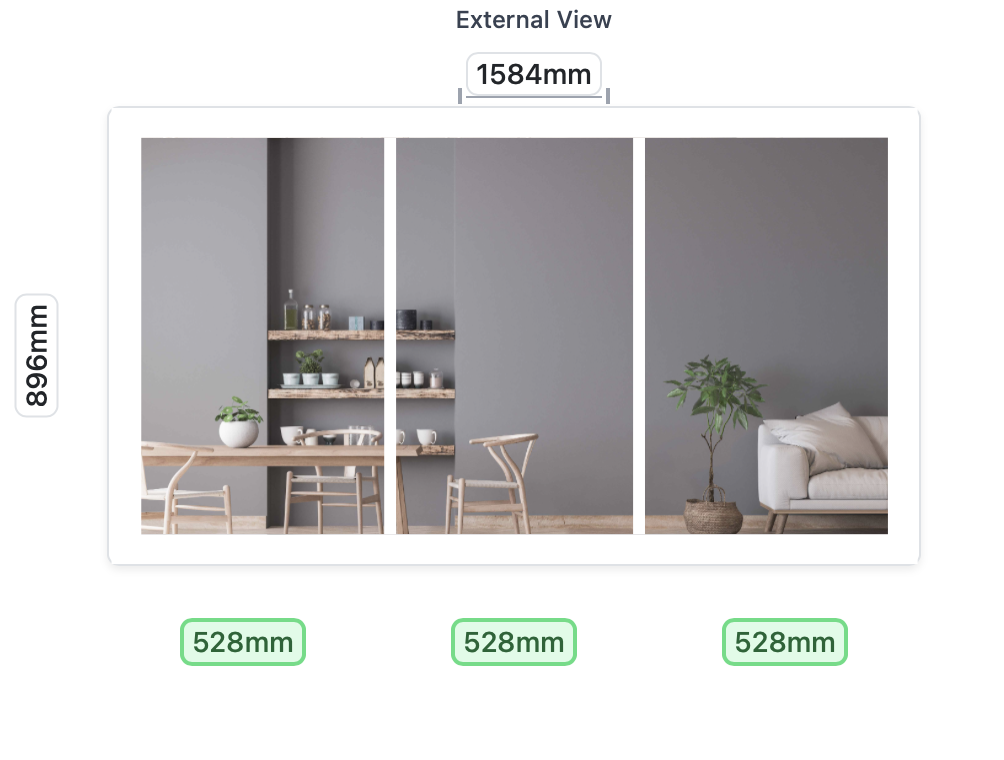
Task: Click the divider between left and middle panes
Action: (390, 336)
